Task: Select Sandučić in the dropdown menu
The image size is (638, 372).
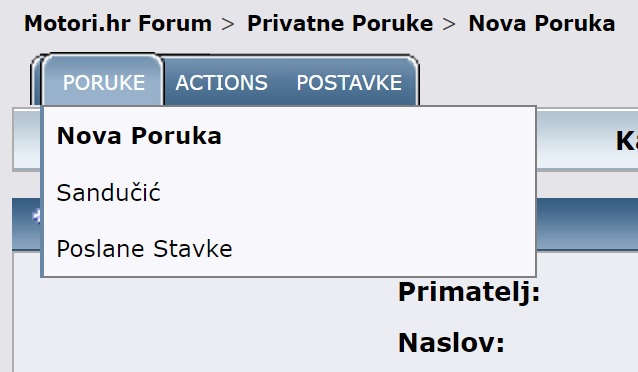Action: 108,193
